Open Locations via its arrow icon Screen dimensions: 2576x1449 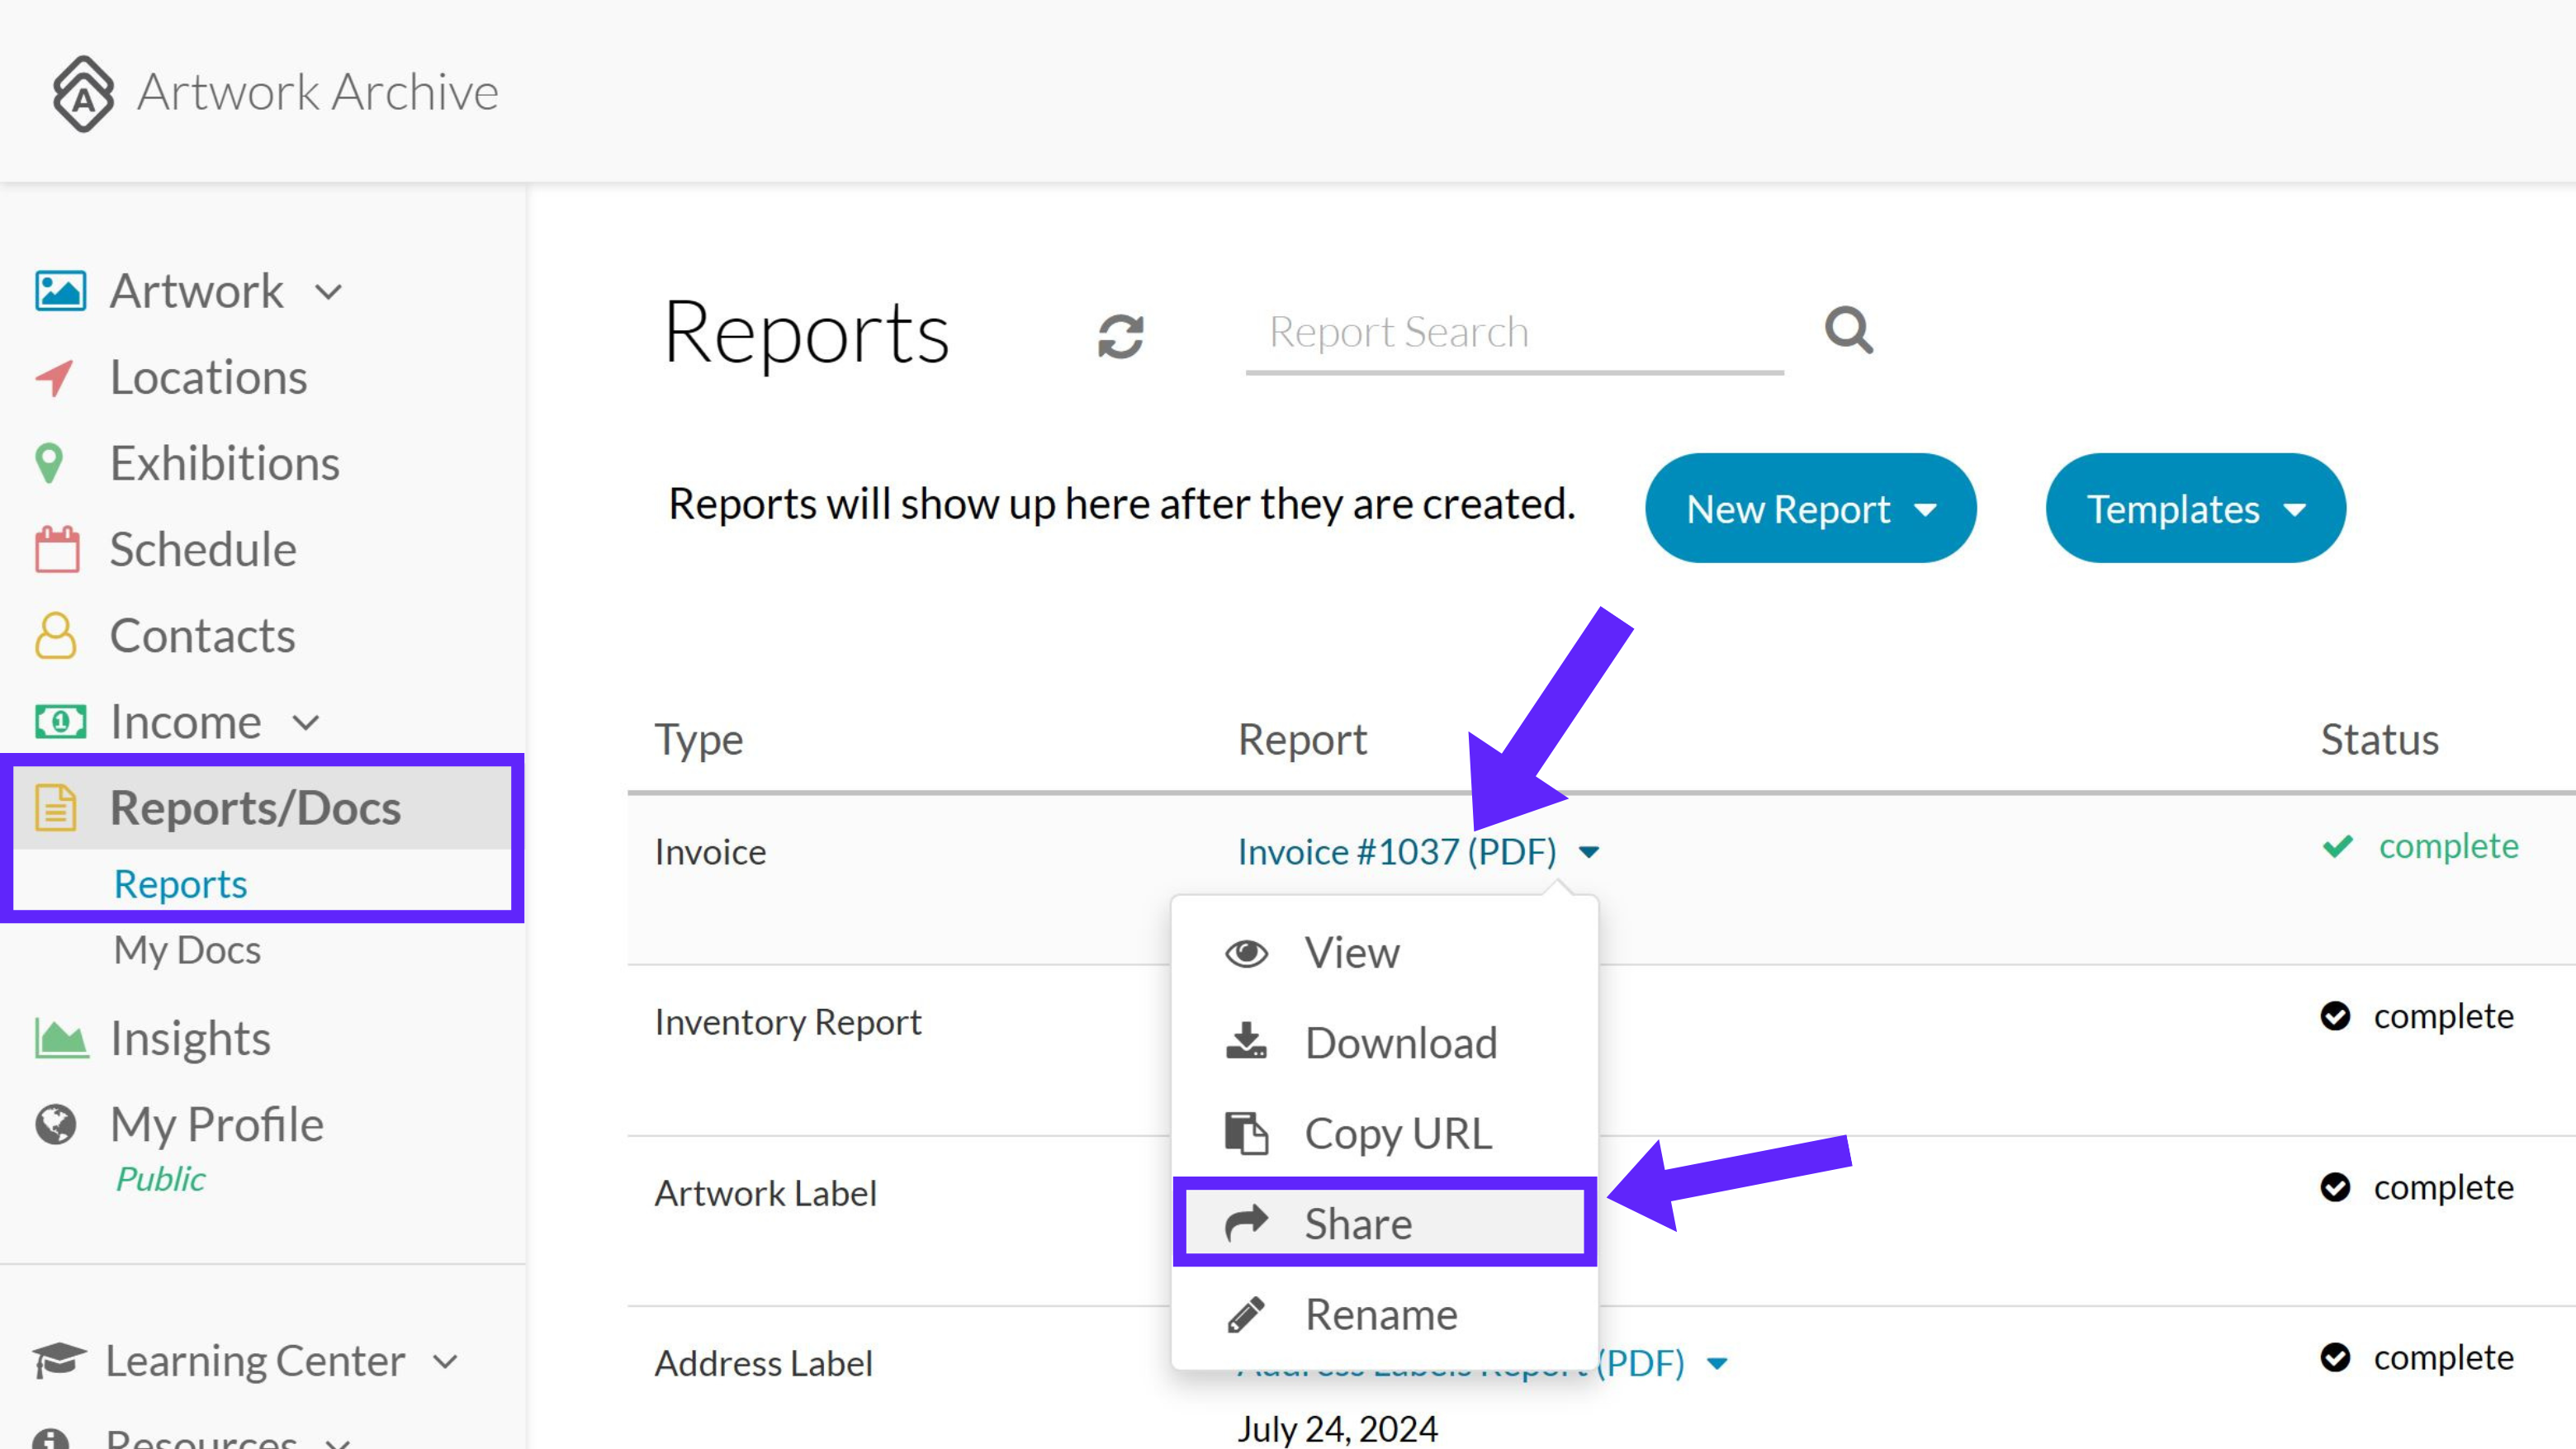[x=54, y=378]
